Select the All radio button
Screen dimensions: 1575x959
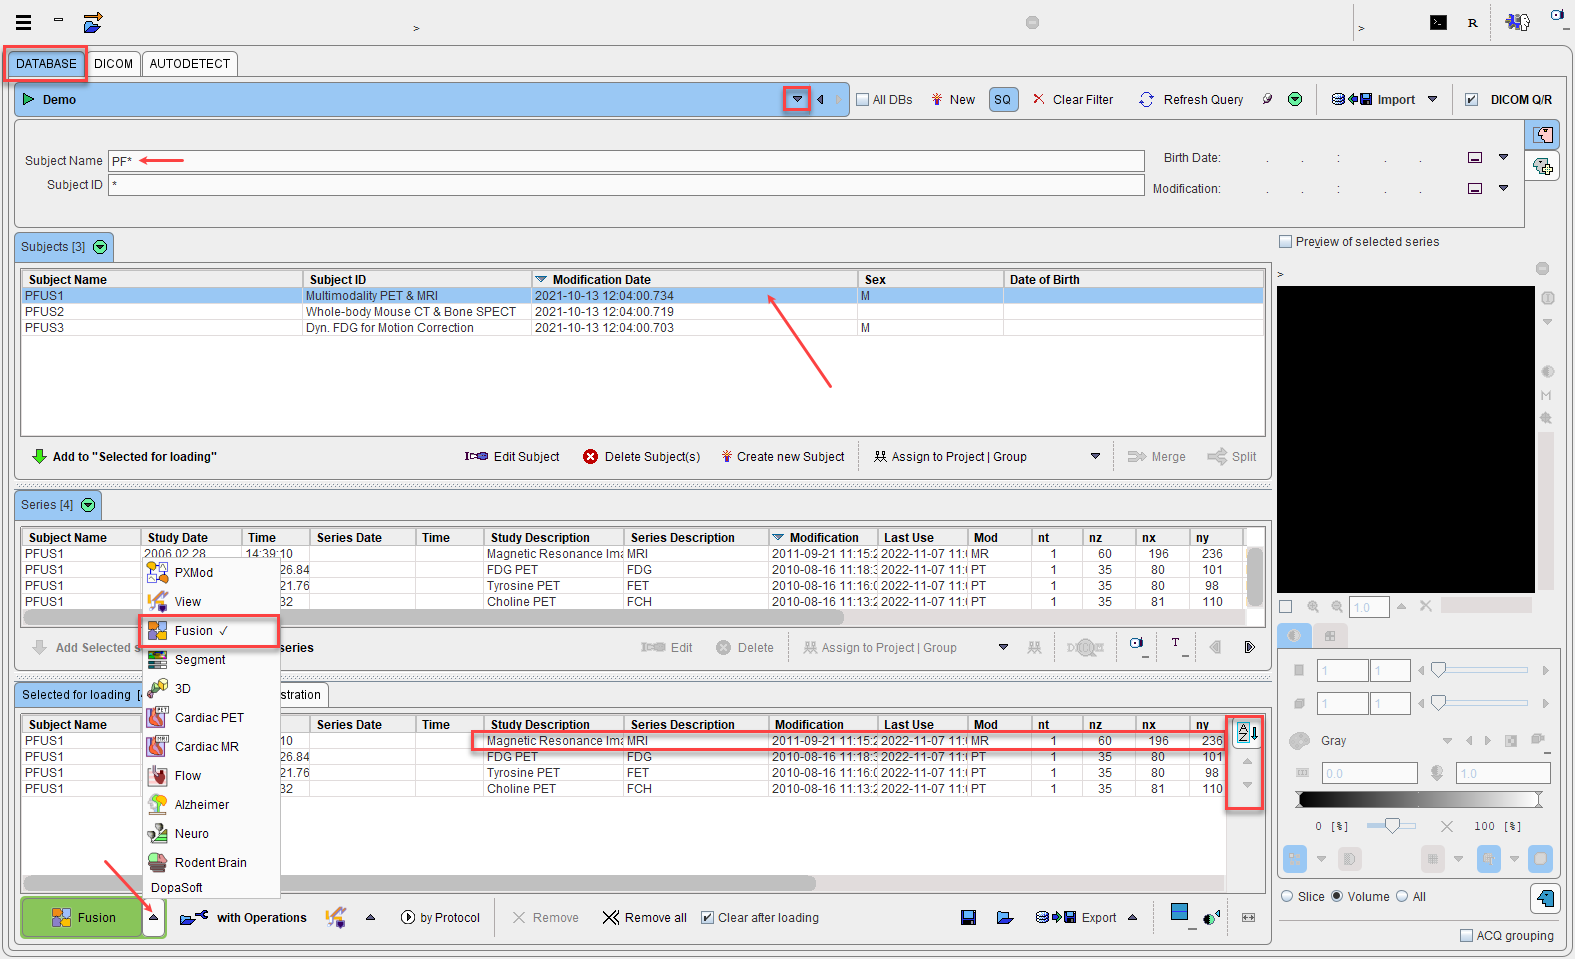click(1402, 897)
